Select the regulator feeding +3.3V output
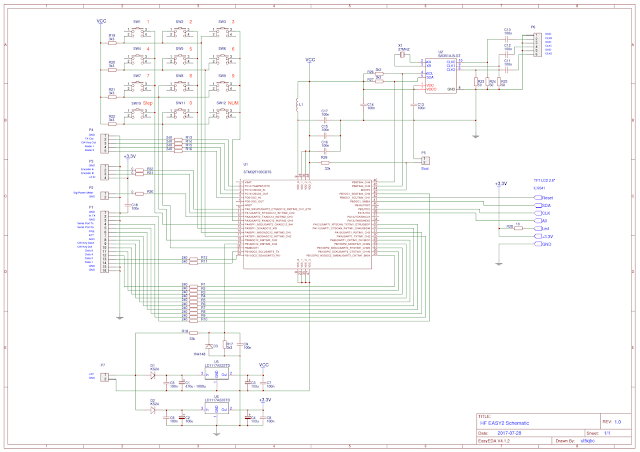 [x=217, y=409]
